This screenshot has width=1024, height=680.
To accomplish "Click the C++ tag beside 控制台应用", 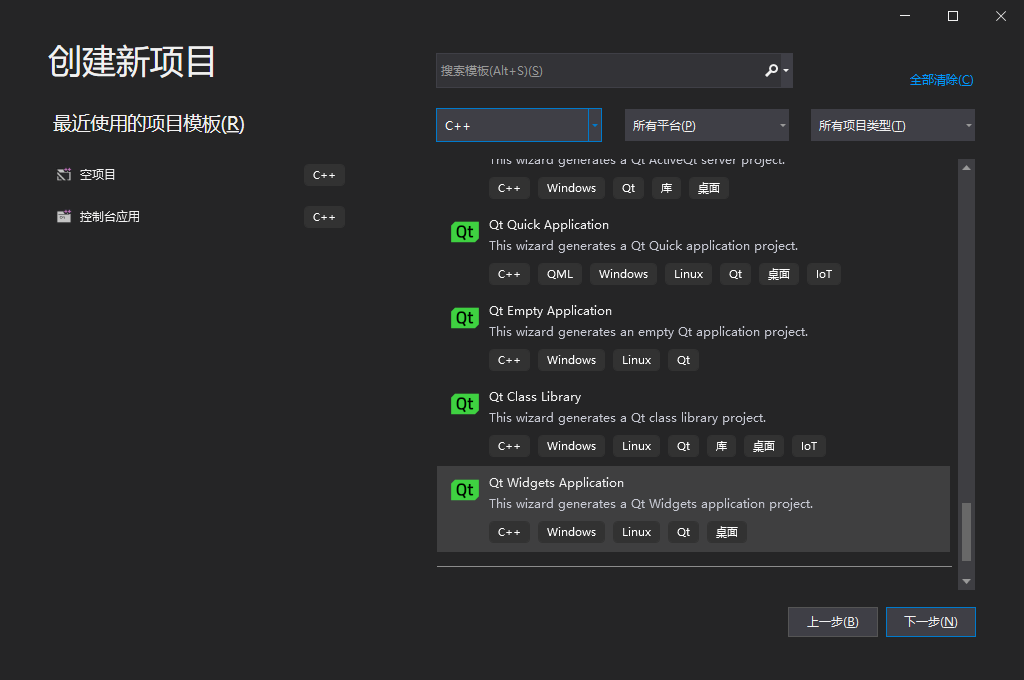I will tap(324, 217).
